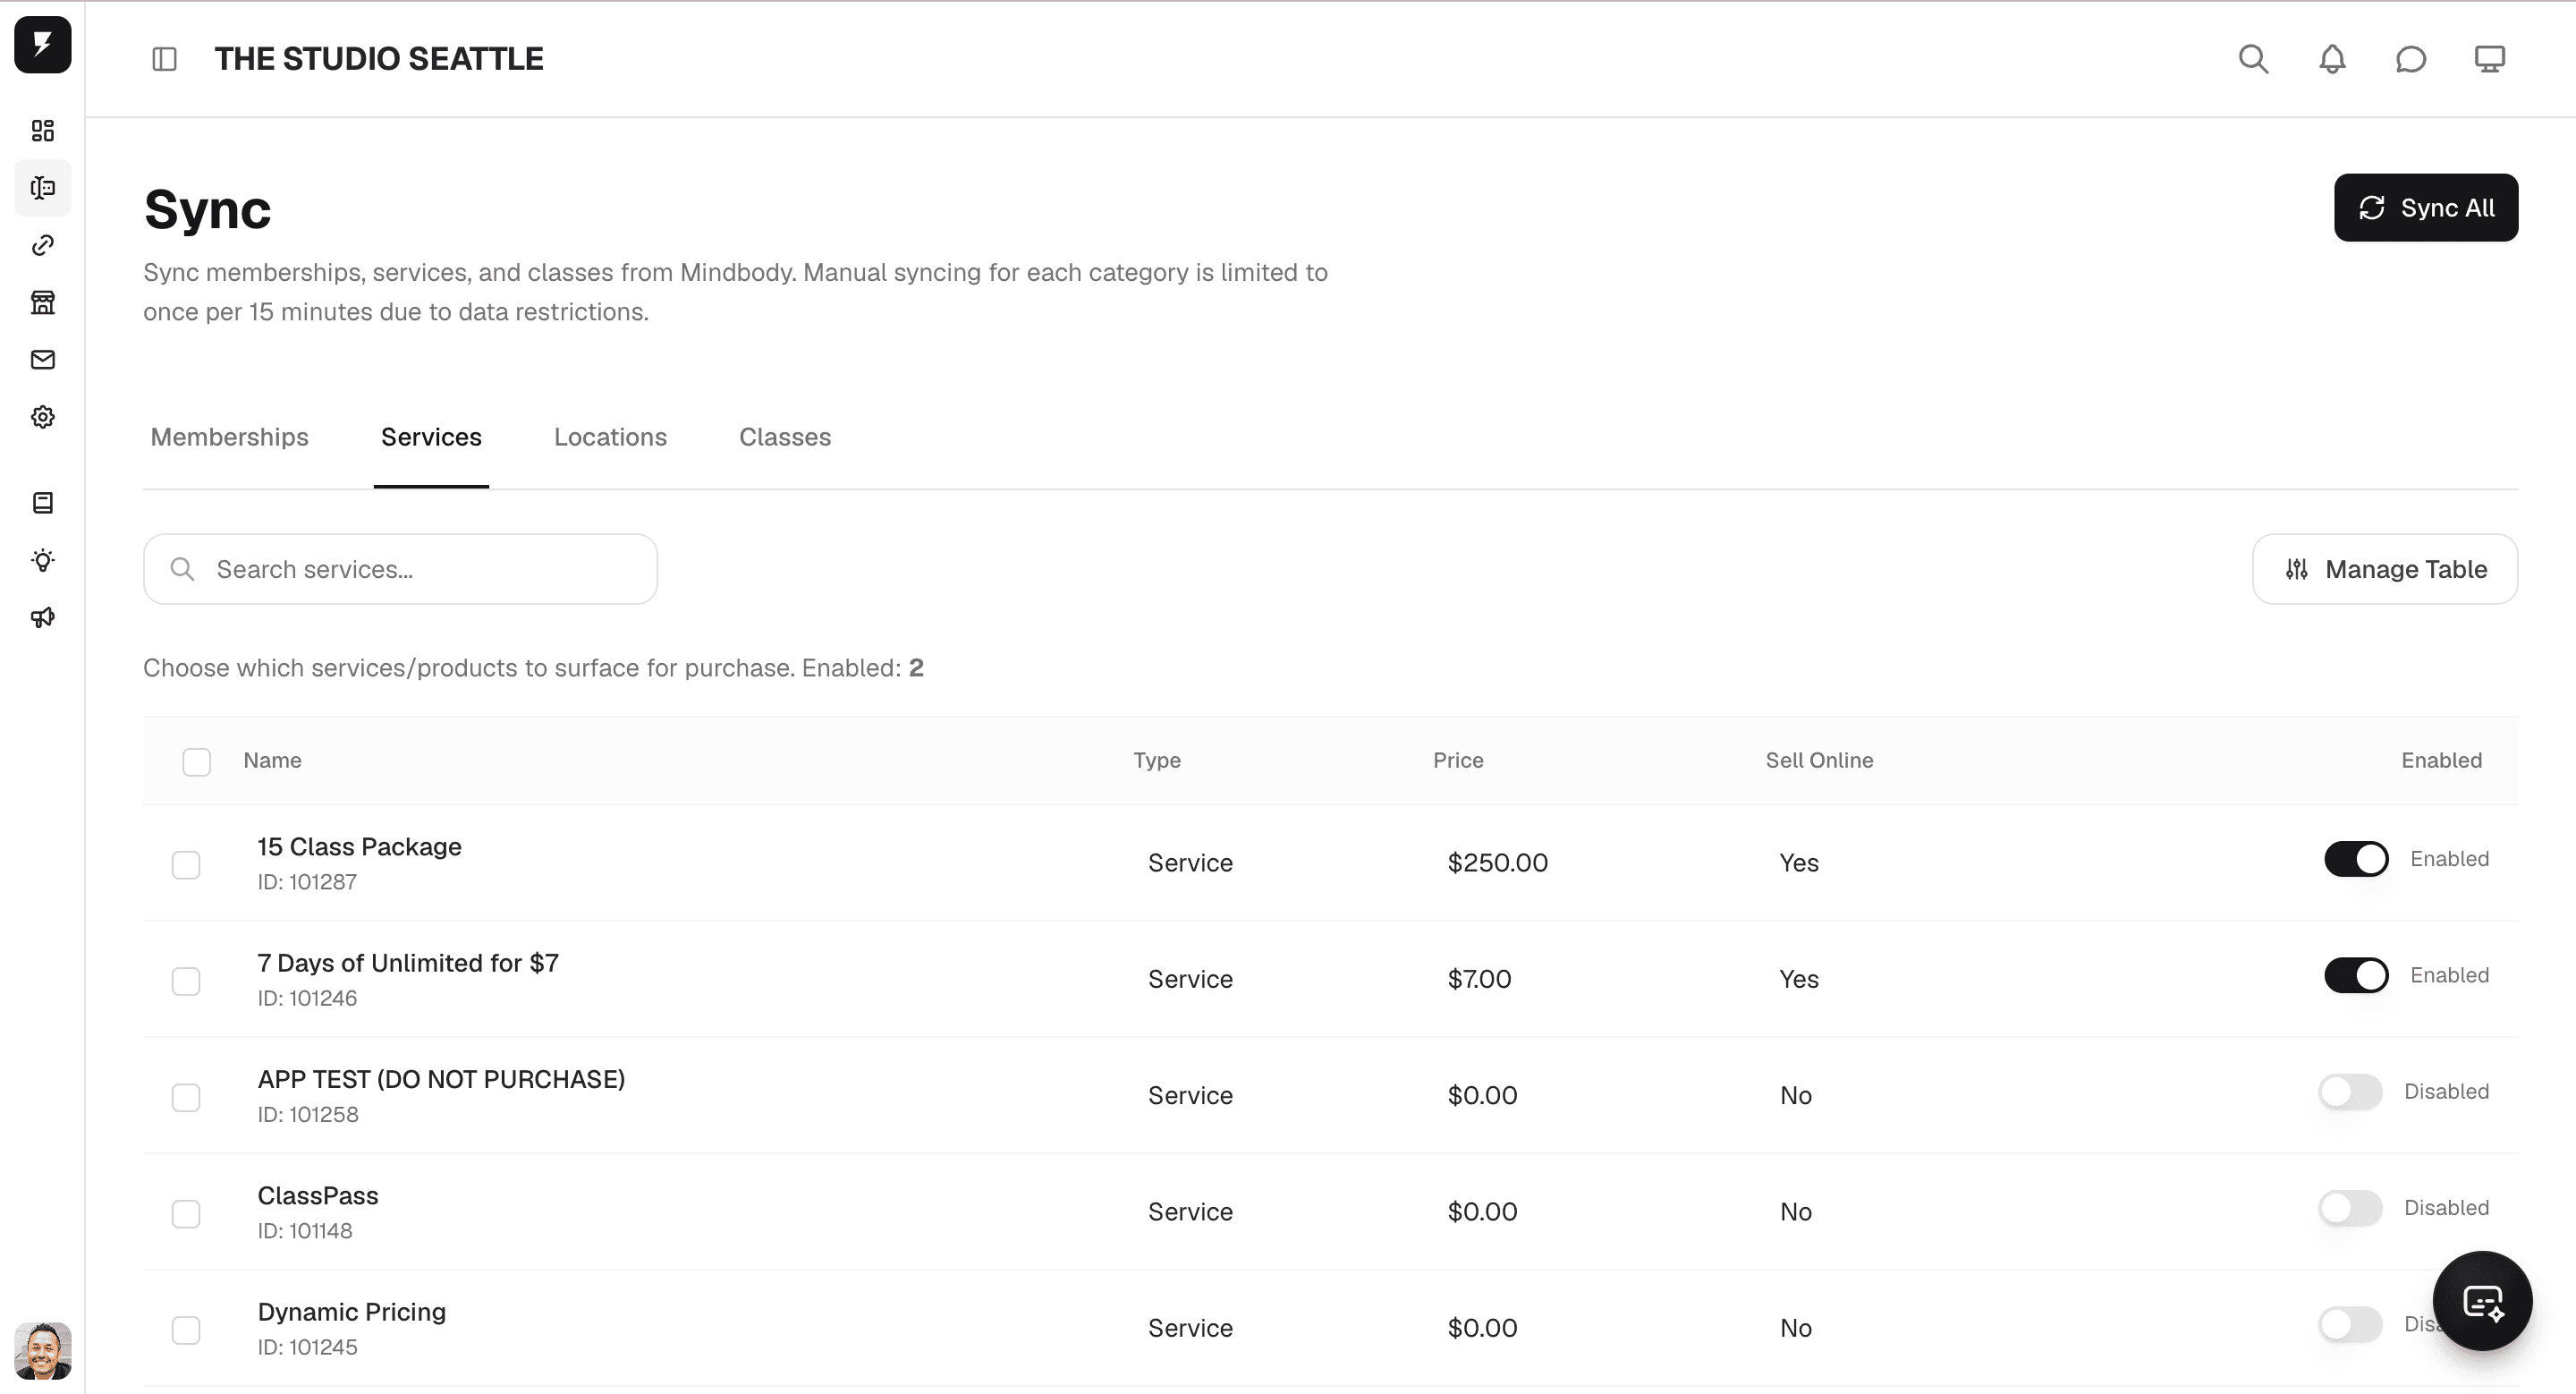Select the Sync icon in sidebar

coord(43,188)
